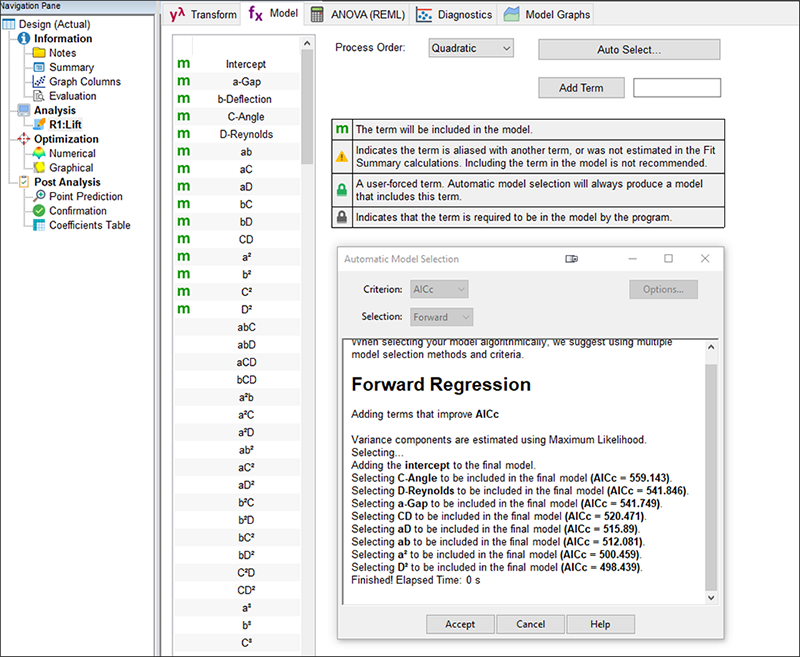
Task: Open the Summary node icon
Action: pyautogui.click(x=39, y=67)
